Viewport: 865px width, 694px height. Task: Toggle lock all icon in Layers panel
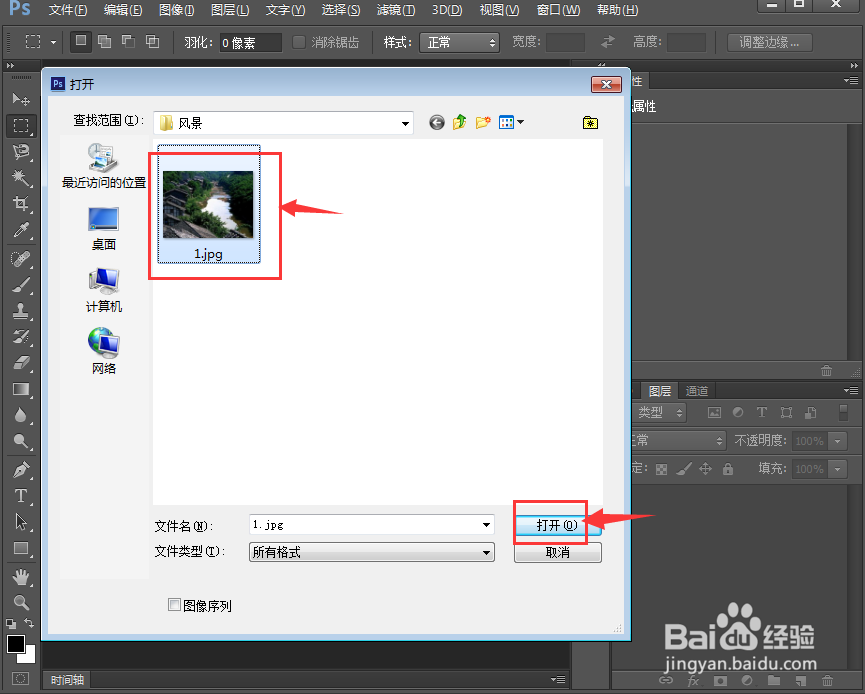coord(728,469)
